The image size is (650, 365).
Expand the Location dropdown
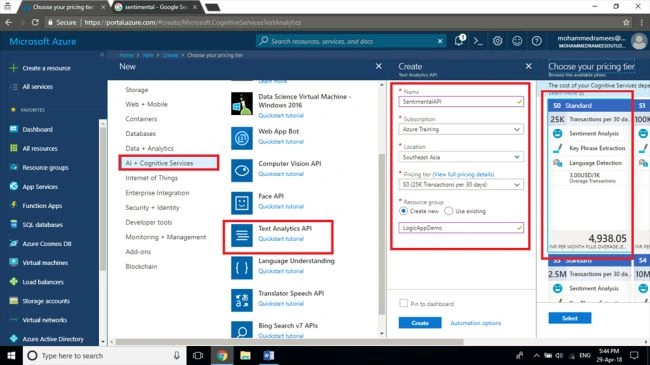[x=461, y=157]
